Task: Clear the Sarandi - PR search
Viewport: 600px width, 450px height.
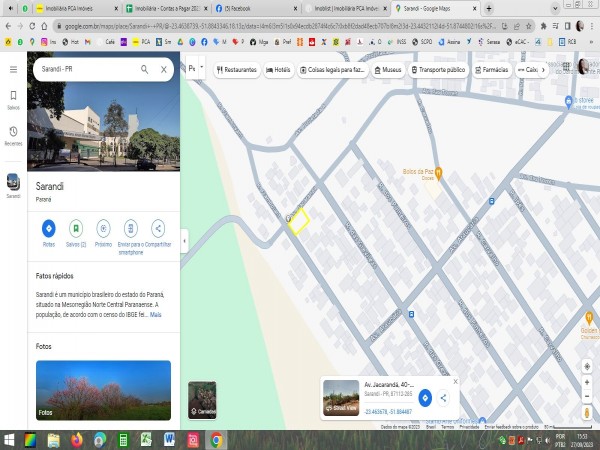Action: (x=164, y=69)
